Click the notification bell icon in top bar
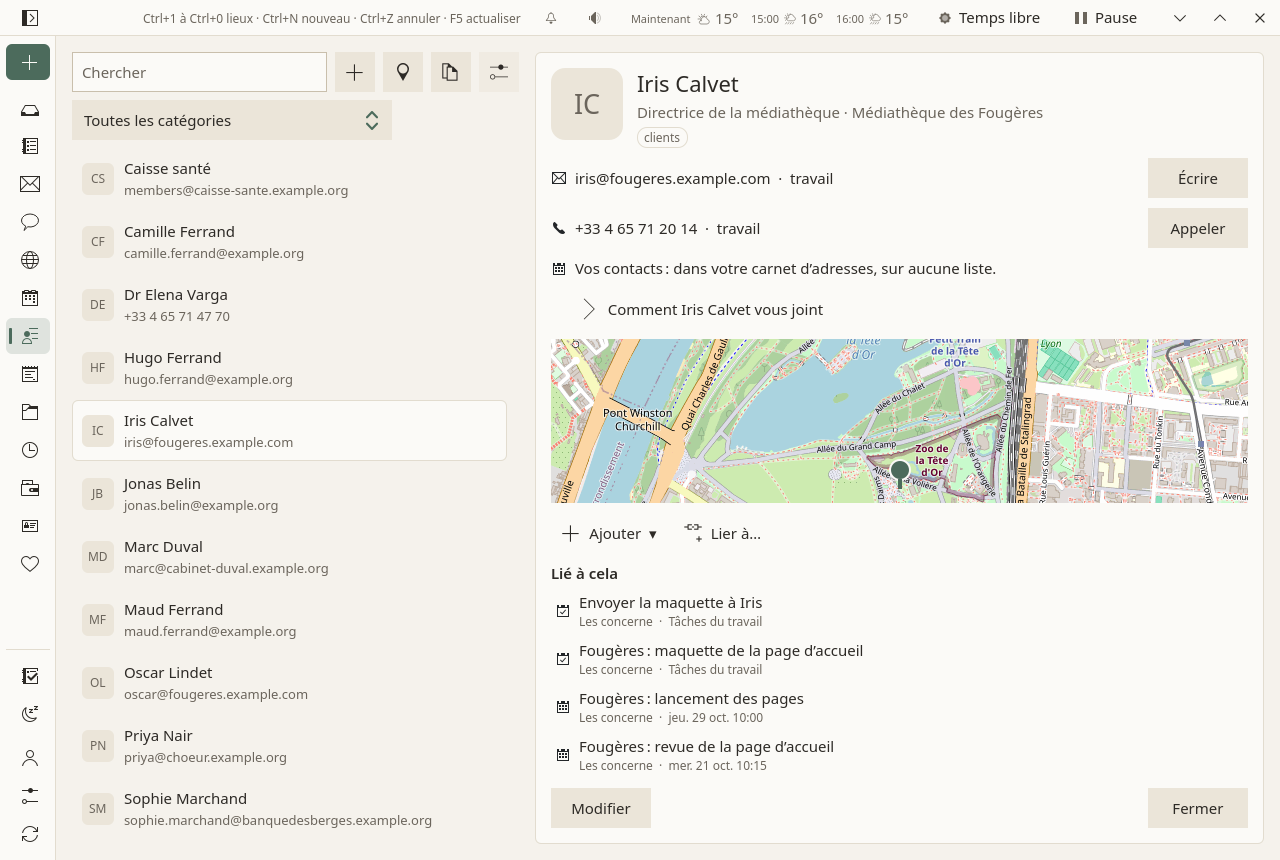The height and width of the screenshot is (860, 1280). coord(551,18)
